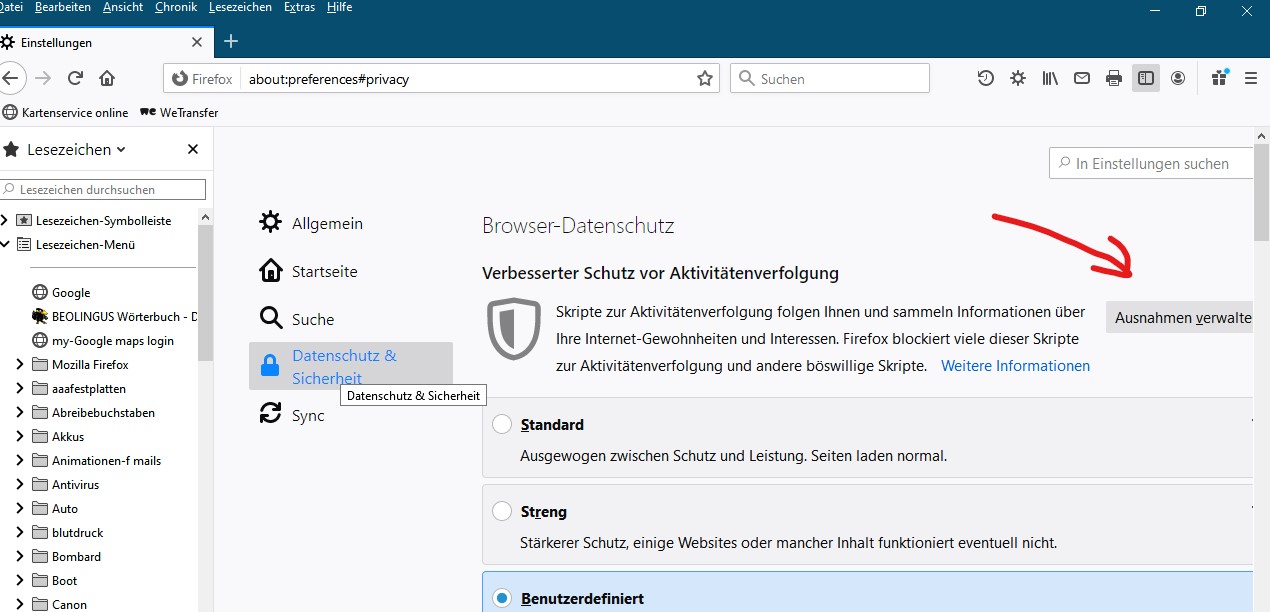Open the history clock icon in toolbar
Screen dimensions: 1270x612
[x=986, y=78]
